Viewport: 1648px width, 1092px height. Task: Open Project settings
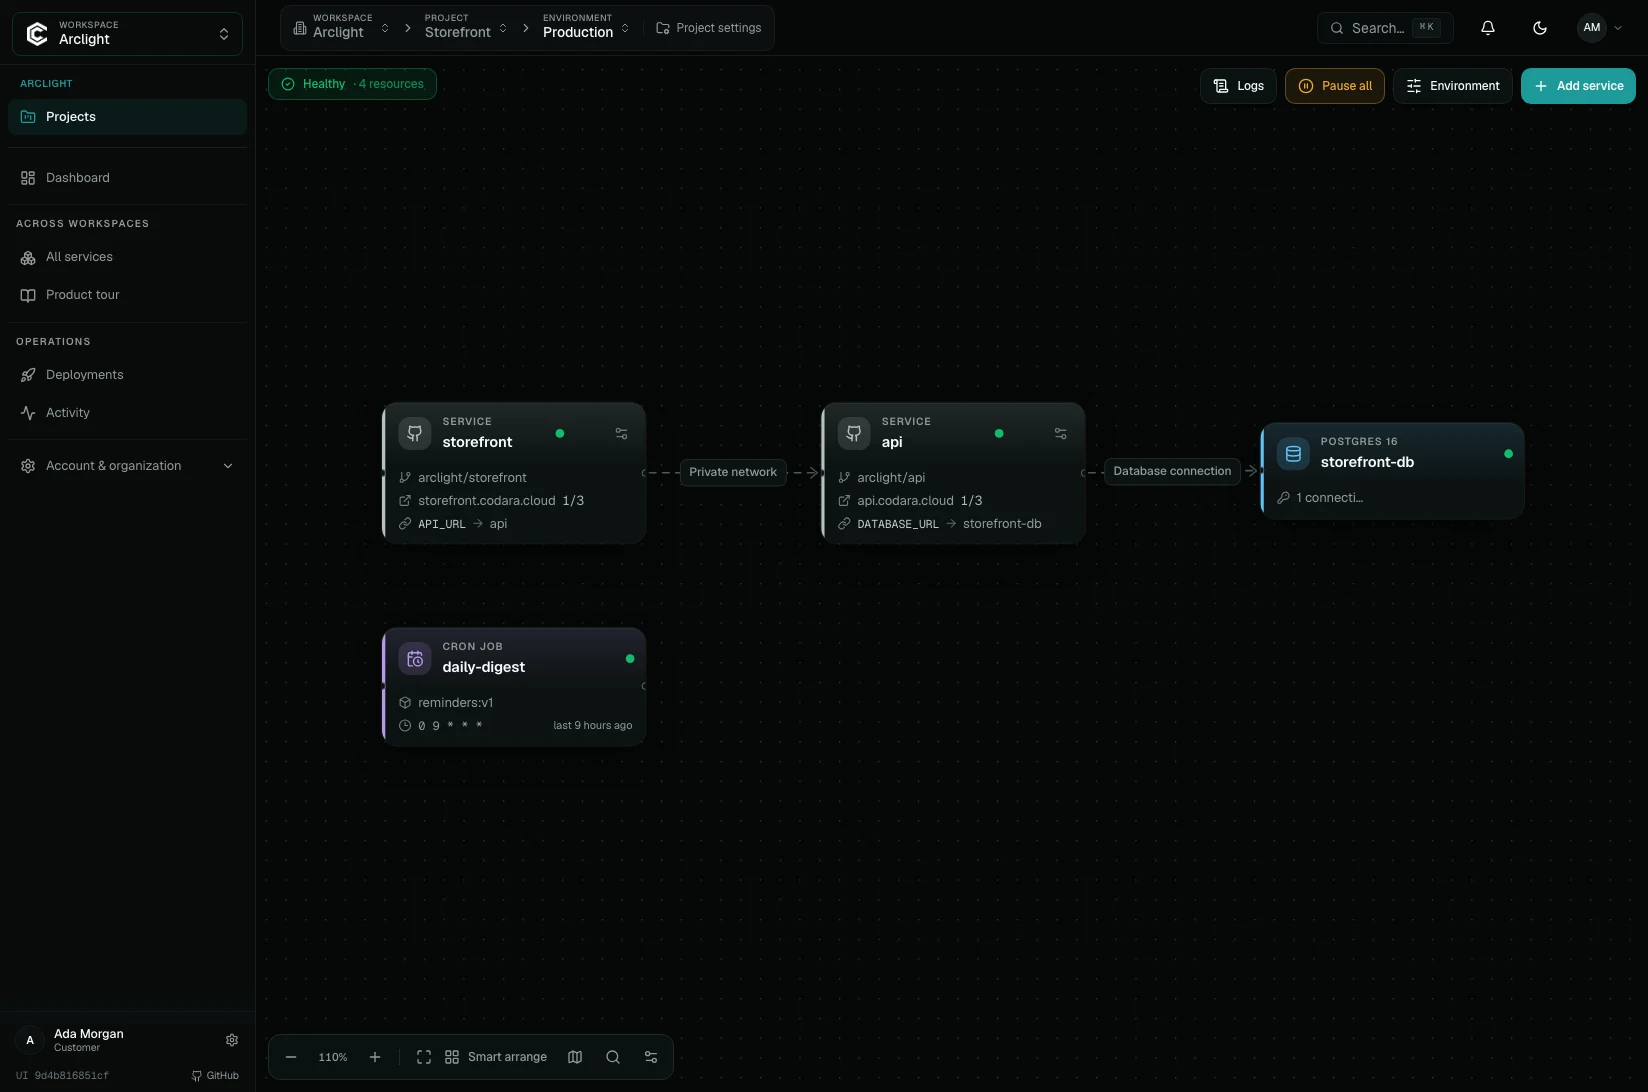click(x=709, y=28)
